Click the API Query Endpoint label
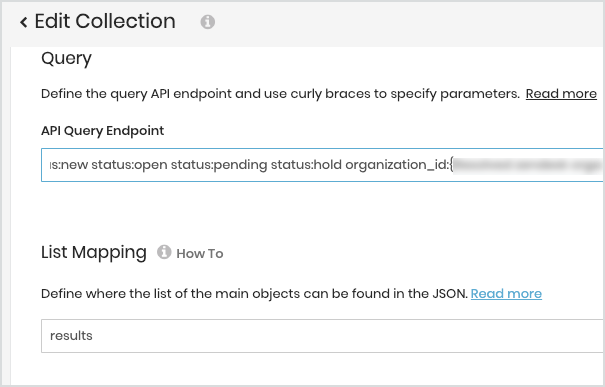This screenshot has height=387, width=605. (103, 130)
